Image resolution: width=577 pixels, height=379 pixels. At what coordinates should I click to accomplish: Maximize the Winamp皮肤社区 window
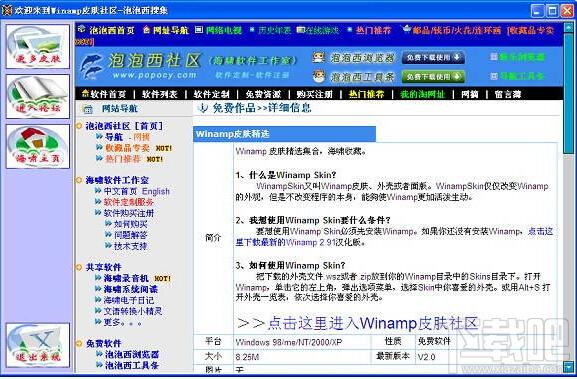tap(552, 10)
